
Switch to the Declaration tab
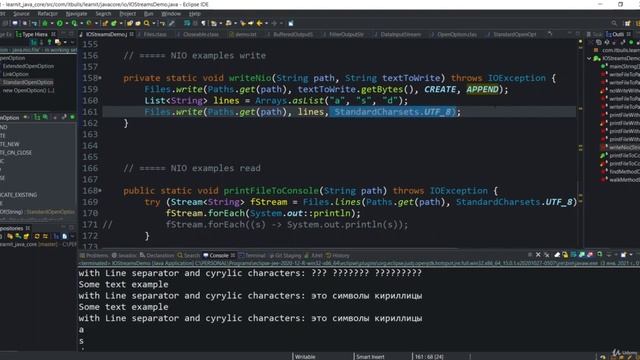pos(157,256)
